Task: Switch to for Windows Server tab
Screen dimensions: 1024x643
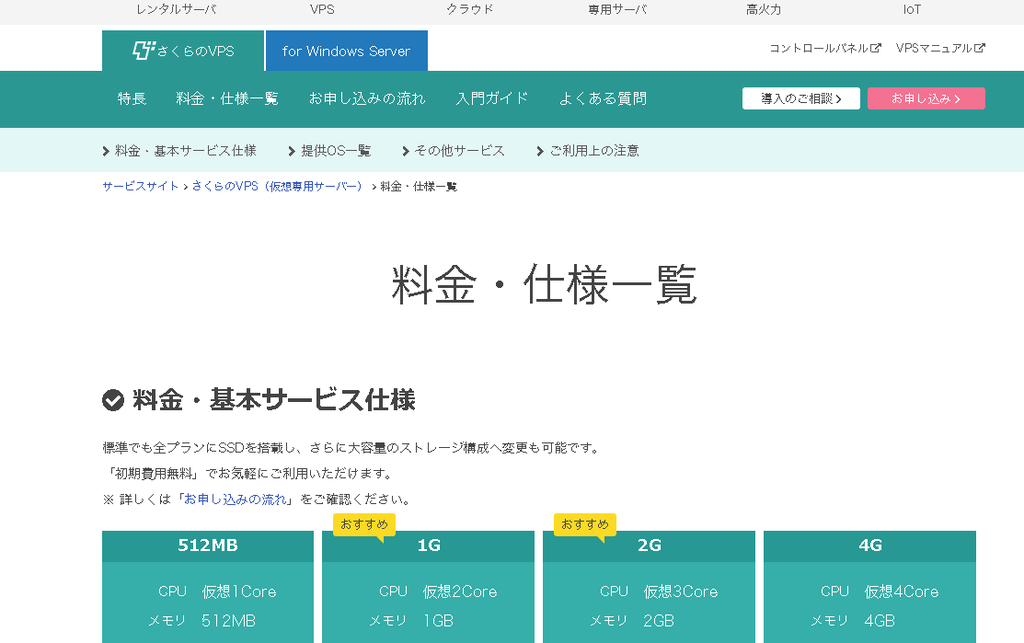Action: (x=346, y=50)
